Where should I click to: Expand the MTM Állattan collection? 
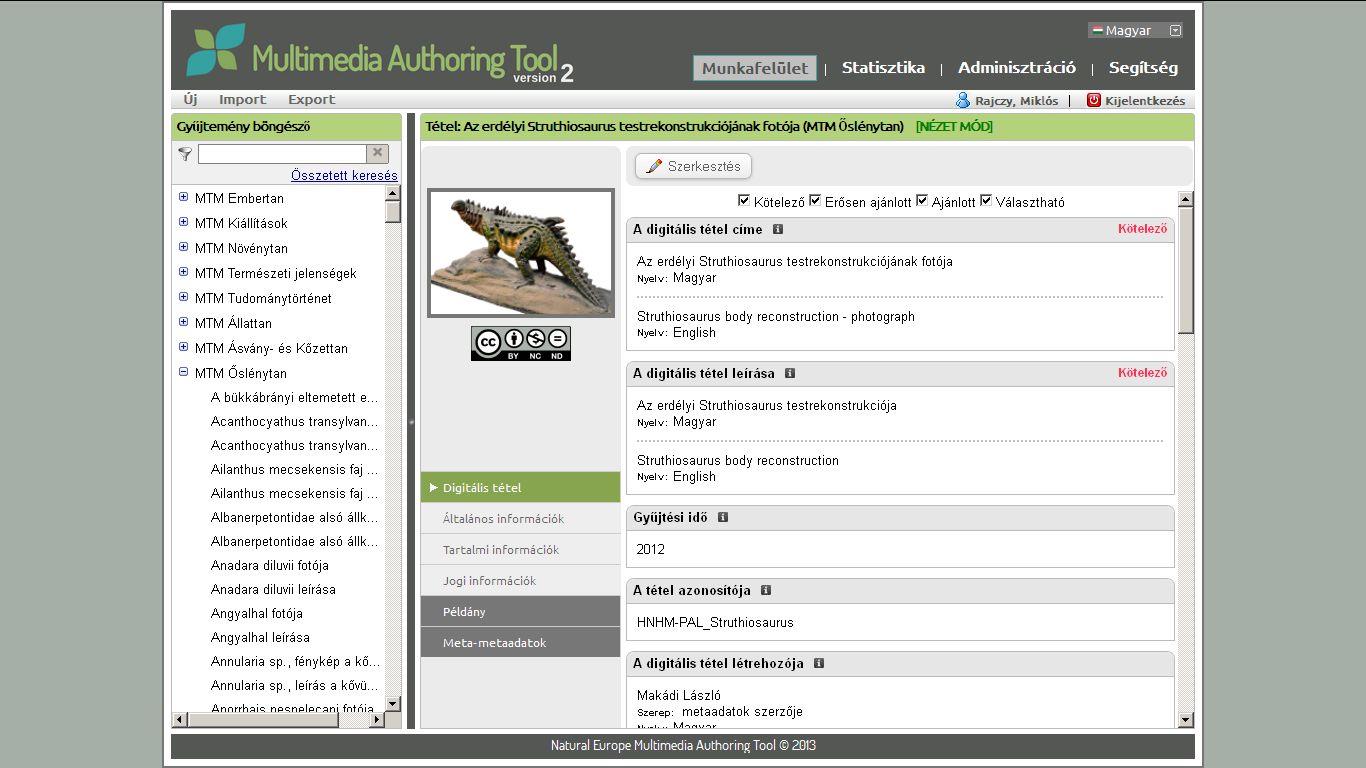pyautogui.click(x=183, y=322)
